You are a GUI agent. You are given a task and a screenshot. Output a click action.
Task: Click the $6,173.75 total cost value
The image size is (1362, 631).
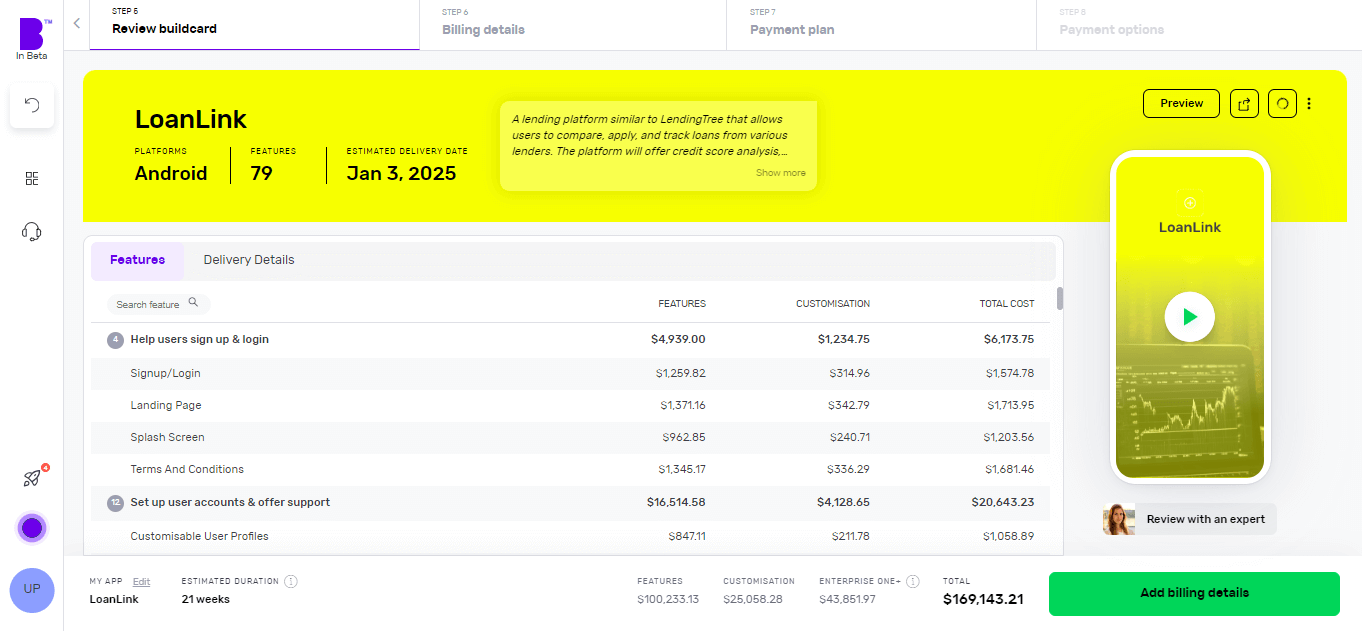(1009, 340)
